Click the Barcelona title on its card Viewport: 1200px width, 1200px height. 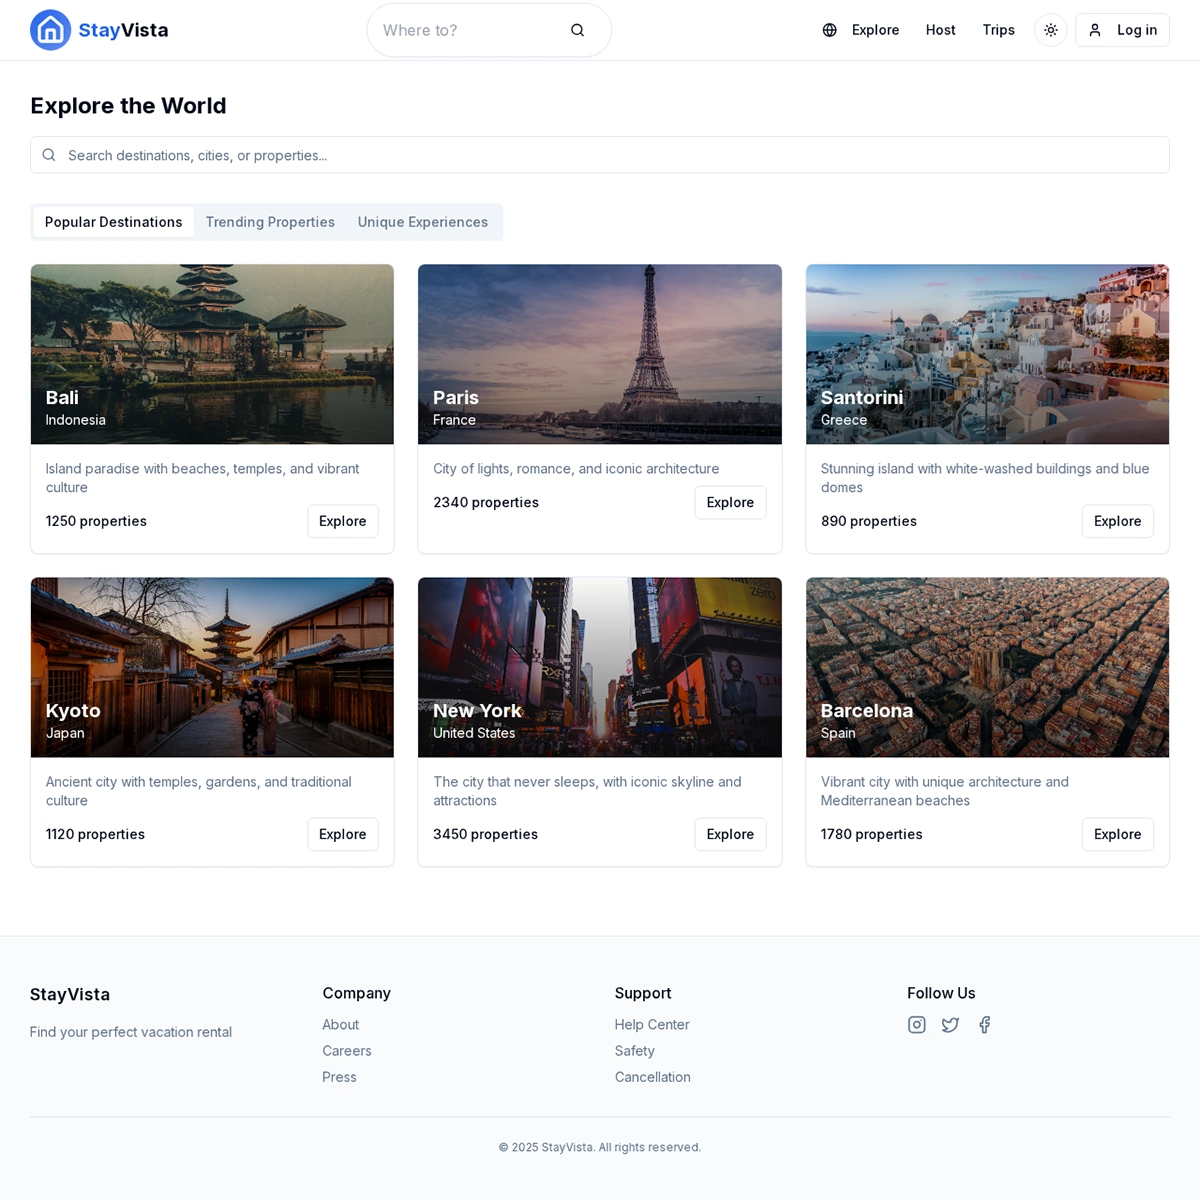[x=867, y=710]
